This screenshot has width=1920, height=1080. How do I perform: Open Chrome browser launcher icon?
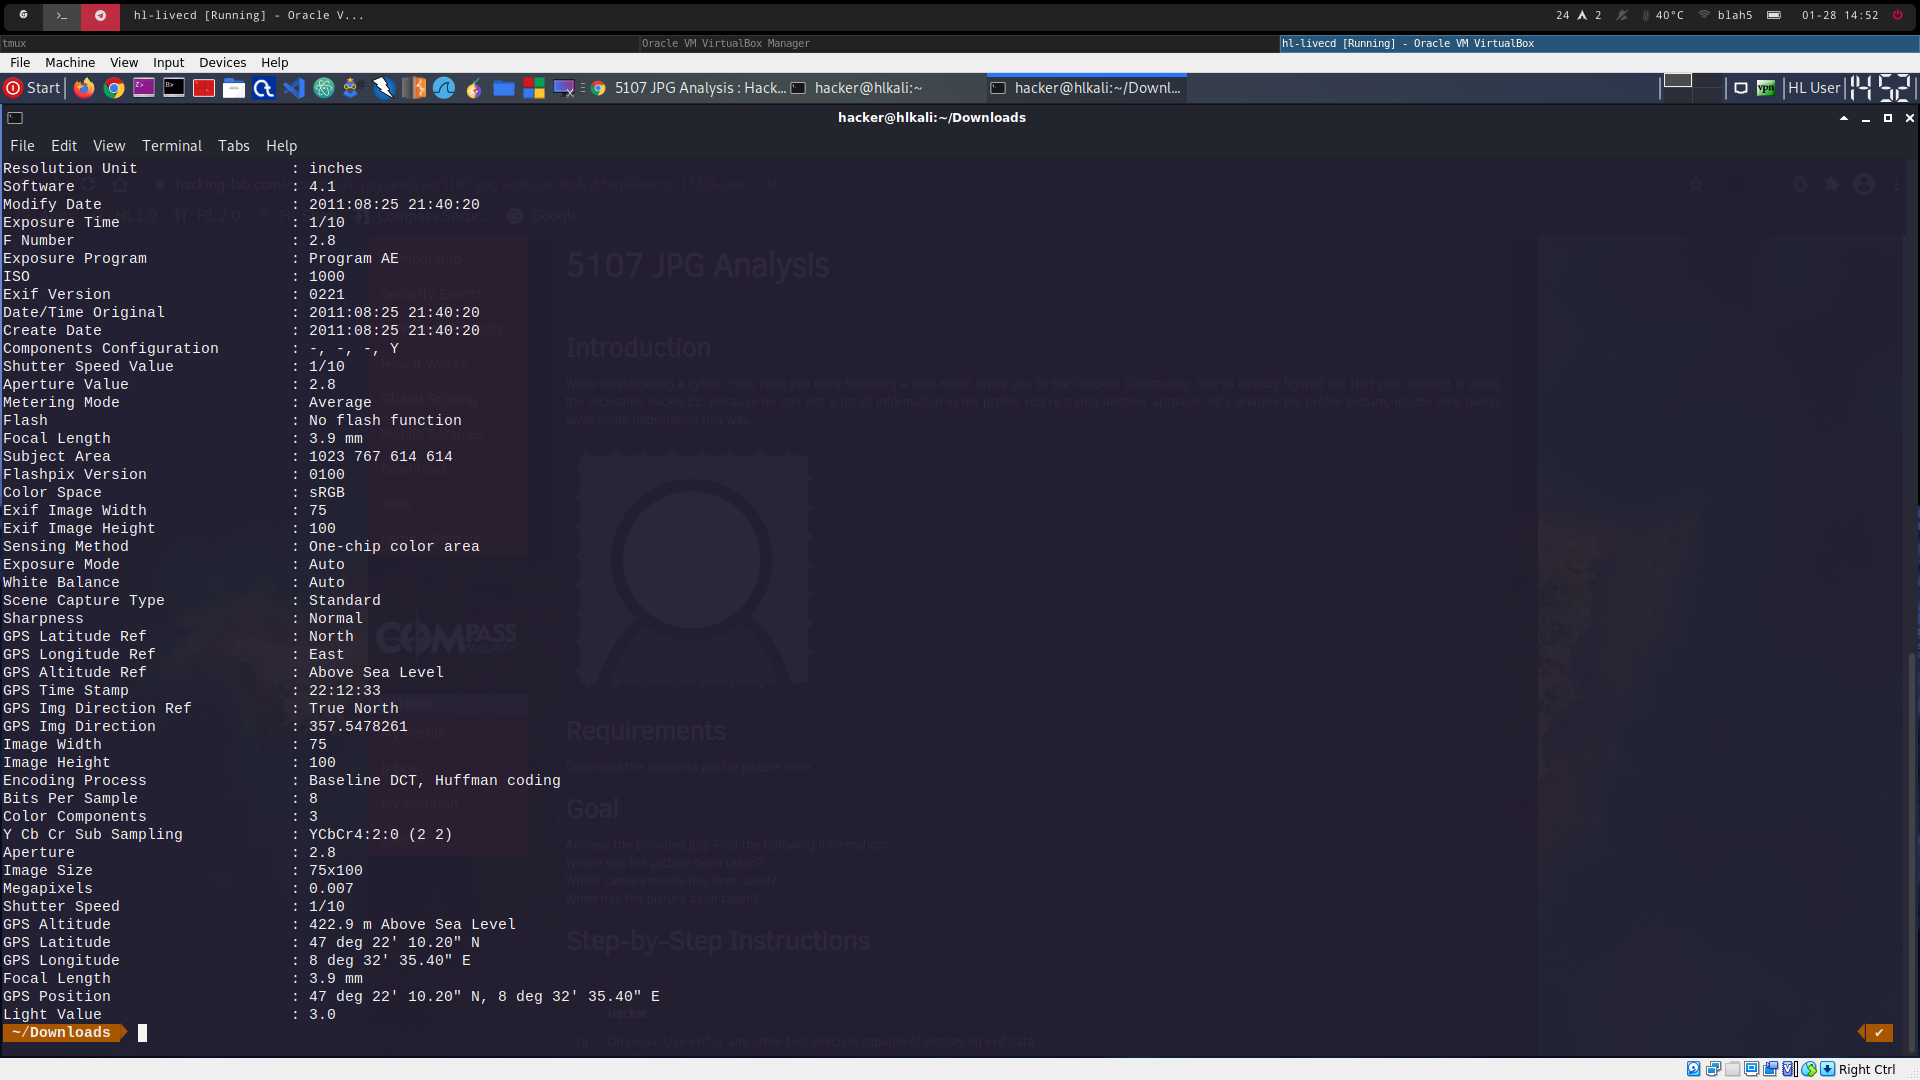[x=114, y=88]
